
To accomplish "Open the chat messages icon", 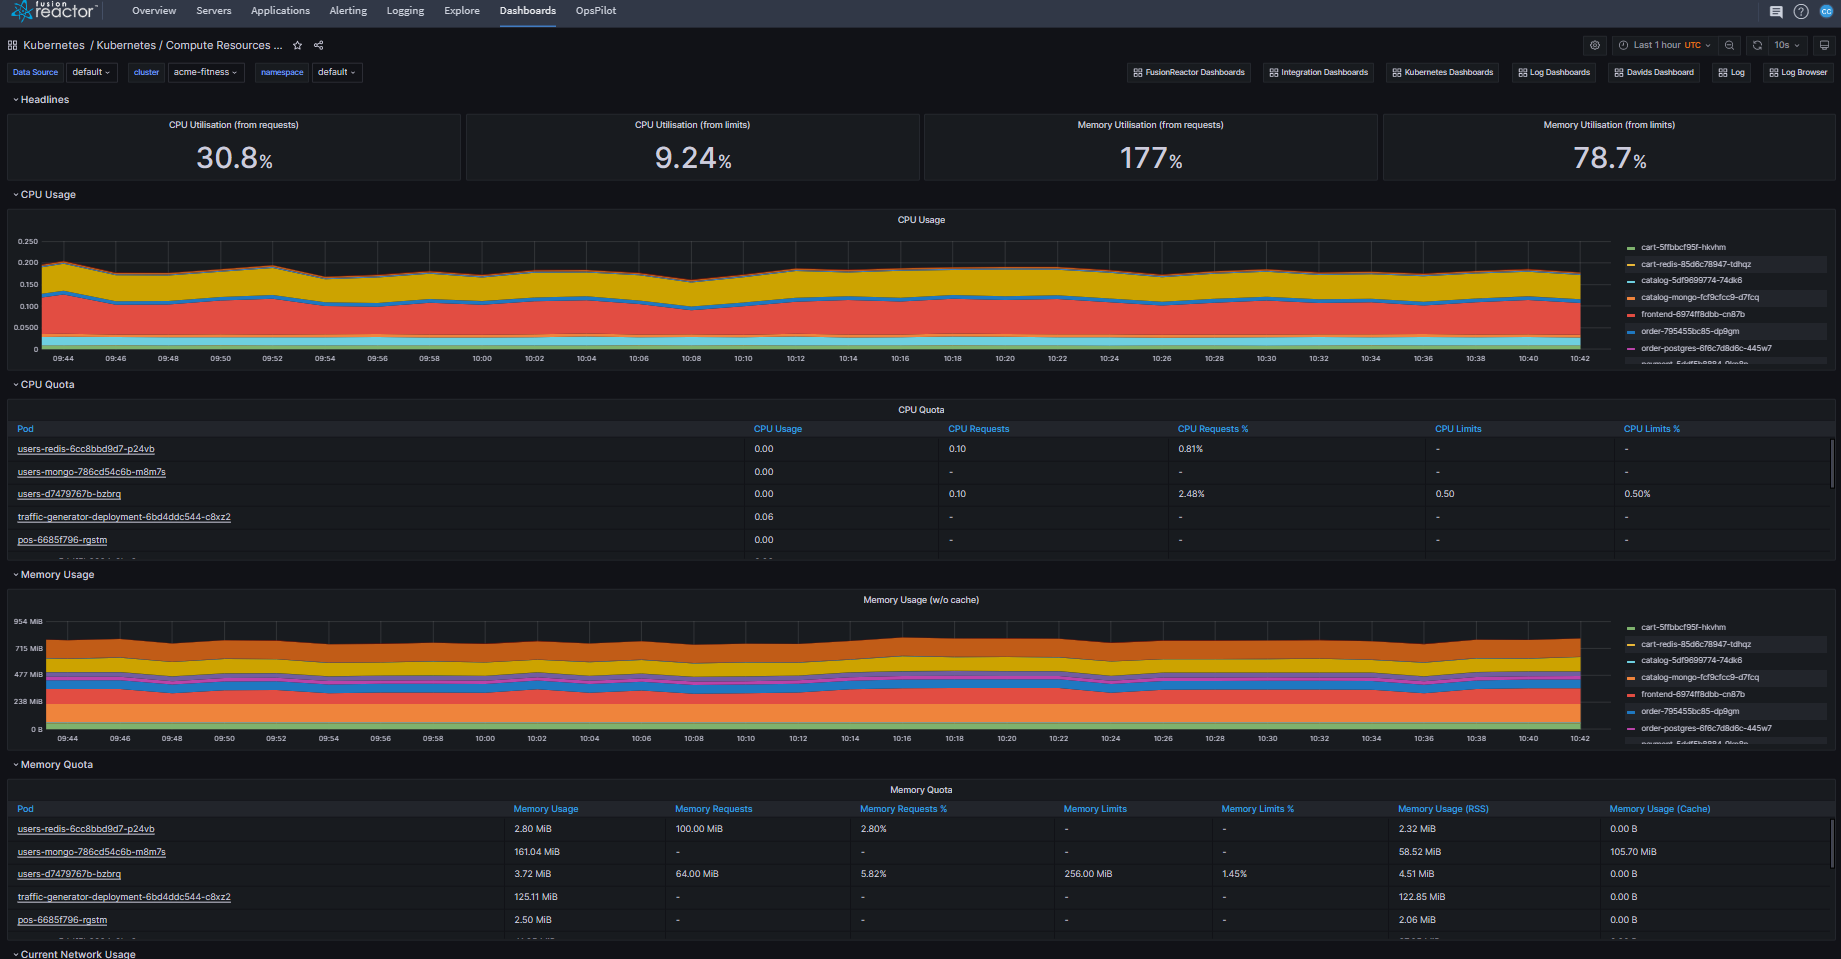I will click(1776, 12).
